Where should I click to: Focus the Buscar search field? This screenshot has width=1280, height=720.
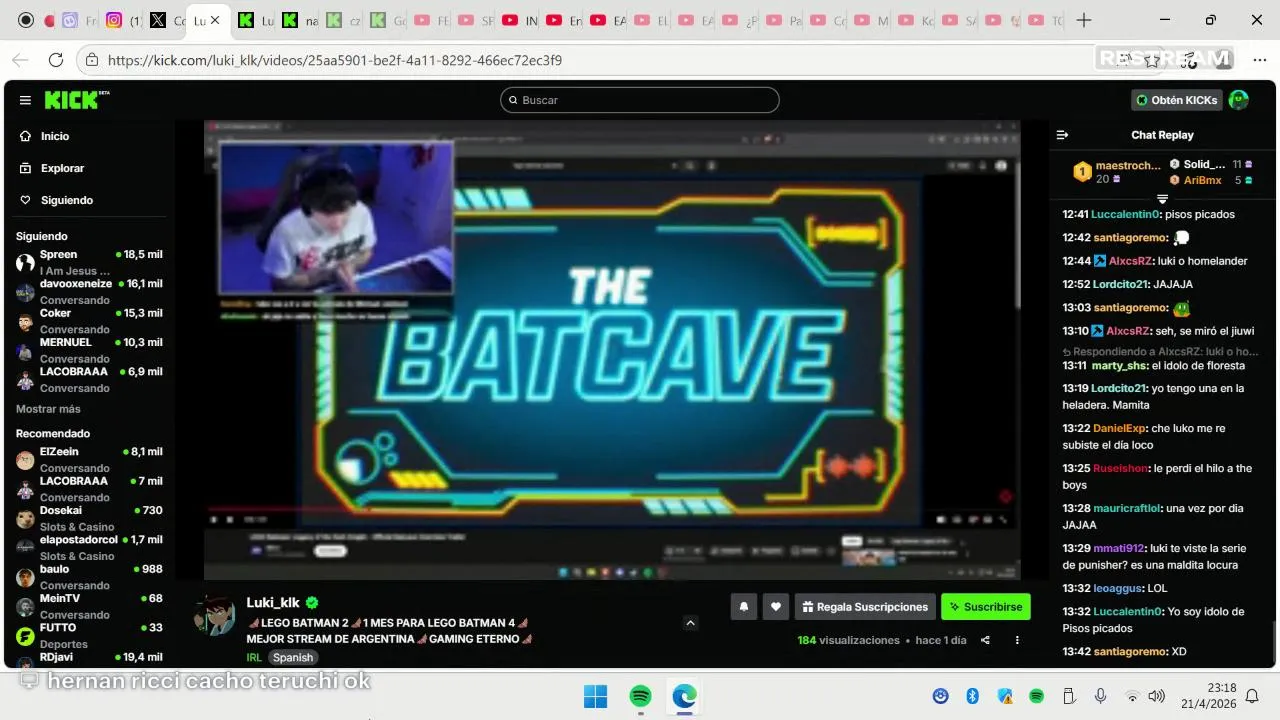point(640,100)
